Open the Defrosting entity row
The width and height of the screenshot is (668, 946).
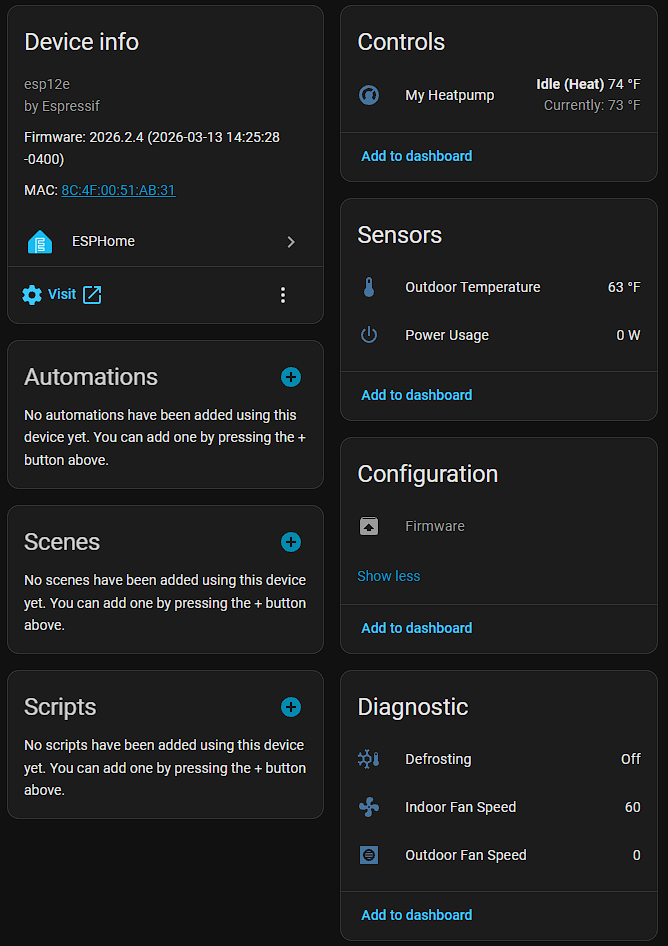point(499,759)
